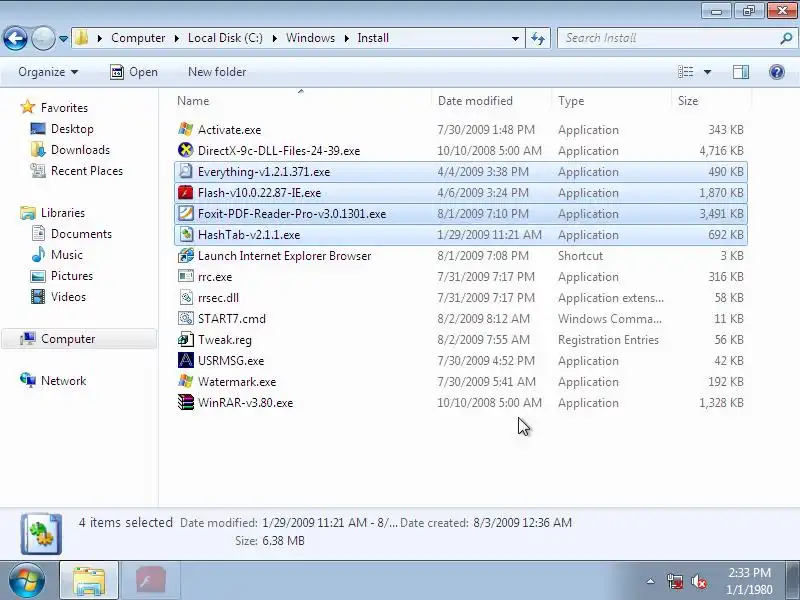Click the Tweak.reg file icon
The image size is (800, 600).
[186, 339]
